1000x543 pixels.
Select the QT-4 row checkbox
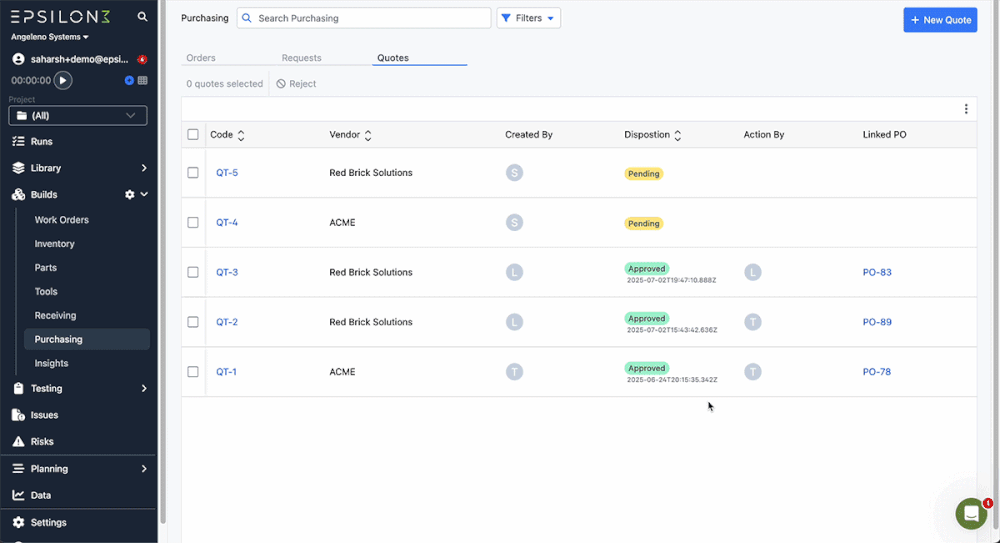(193, 223)
